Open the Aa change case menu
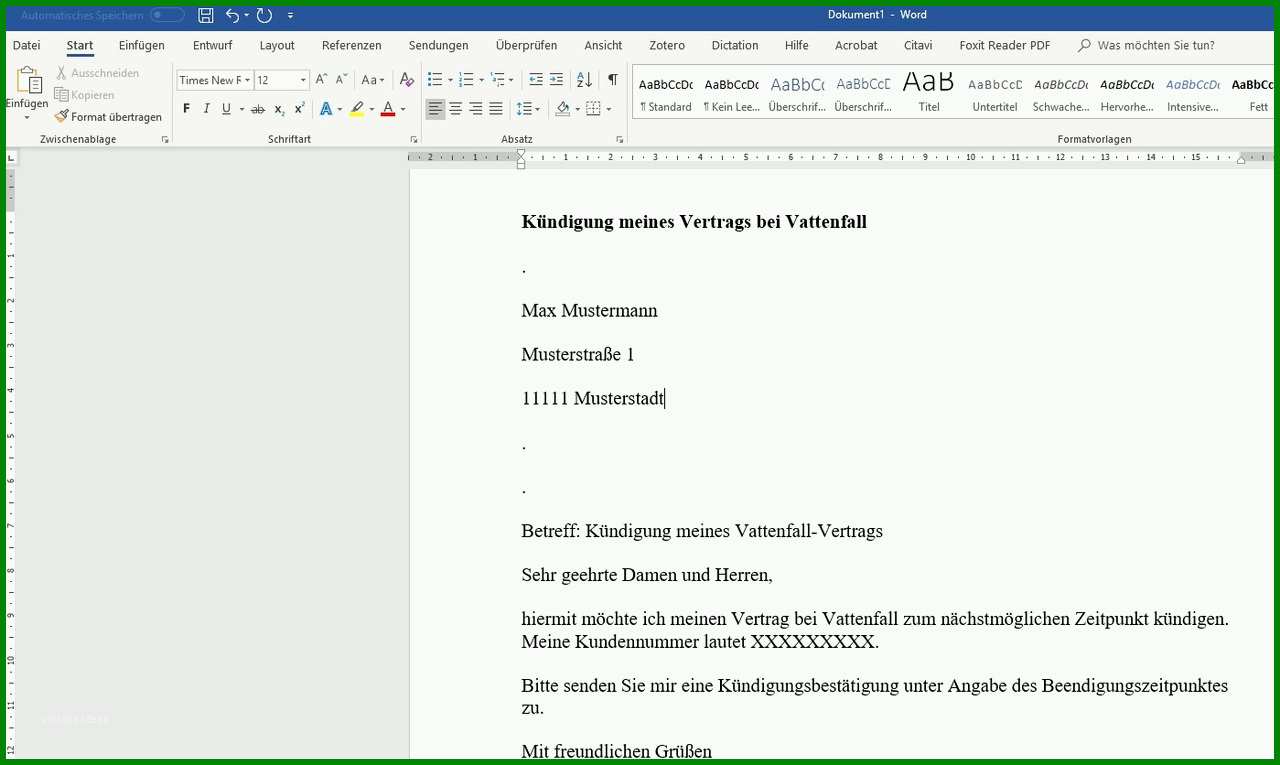 pos(372,80)
